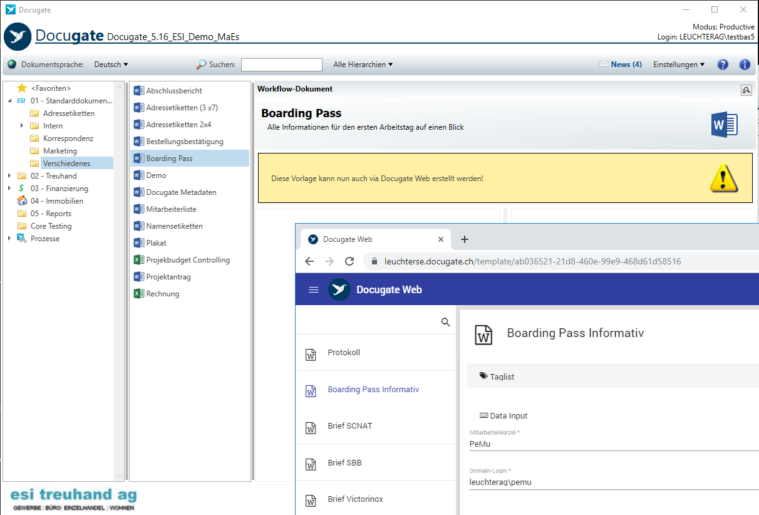Click the Taglist section header
759x515 pixels.
[613, 376]
